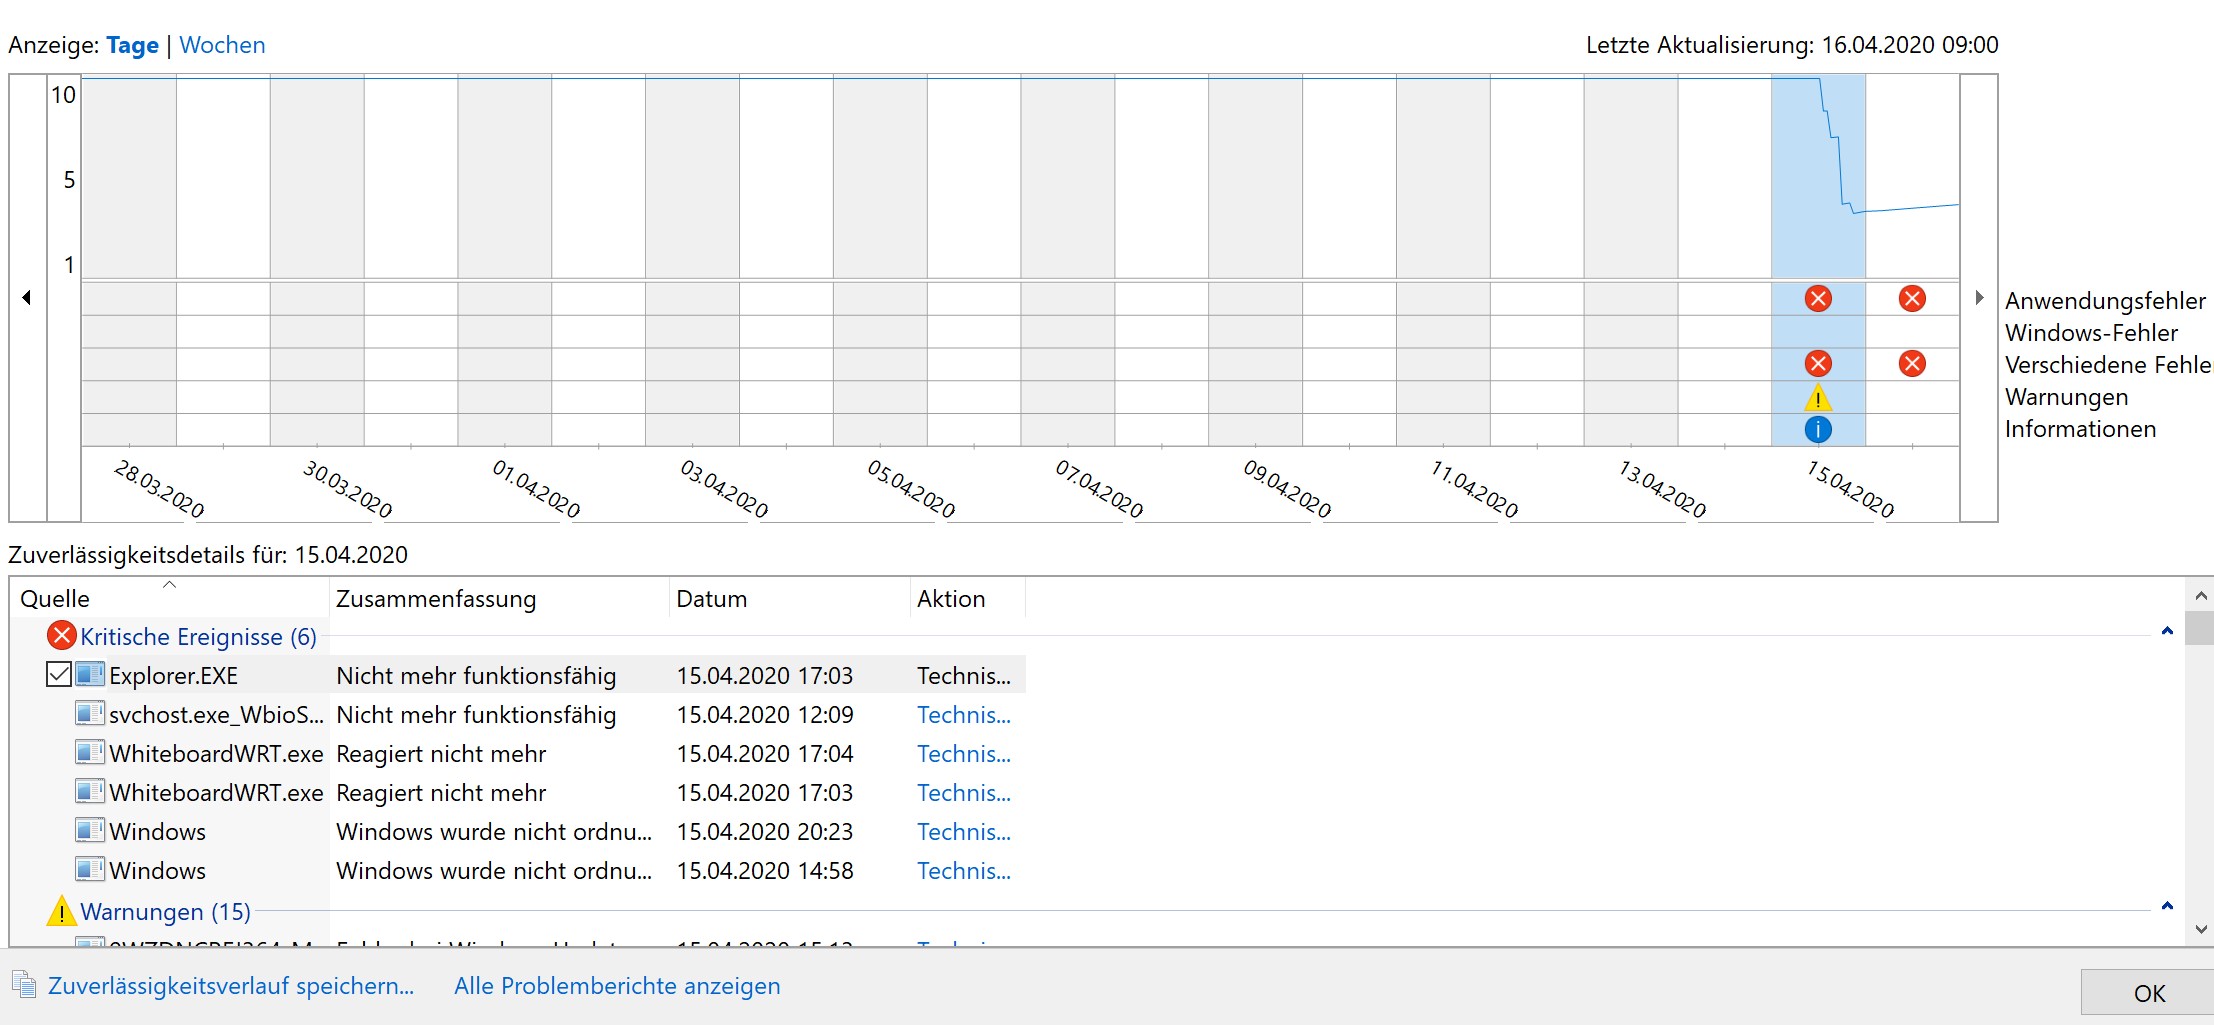2214x1025 pixels.
Task: Click the Verschiedene Fehler legend label
Action: tap(2109, 365)
